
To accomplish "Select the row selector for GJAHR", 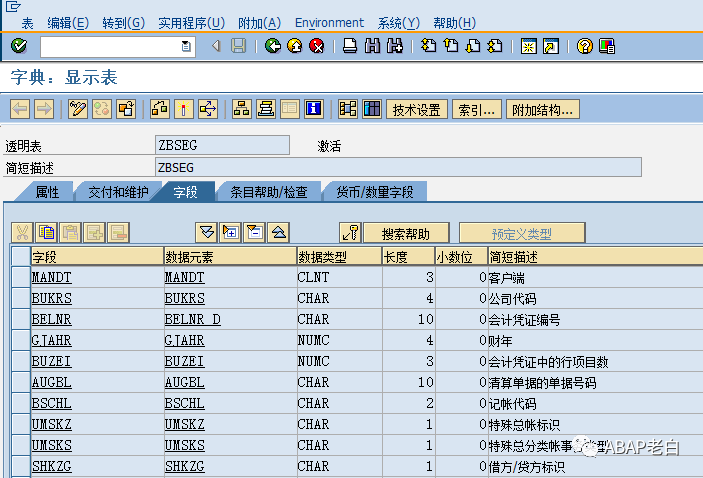I will [21, 340].
